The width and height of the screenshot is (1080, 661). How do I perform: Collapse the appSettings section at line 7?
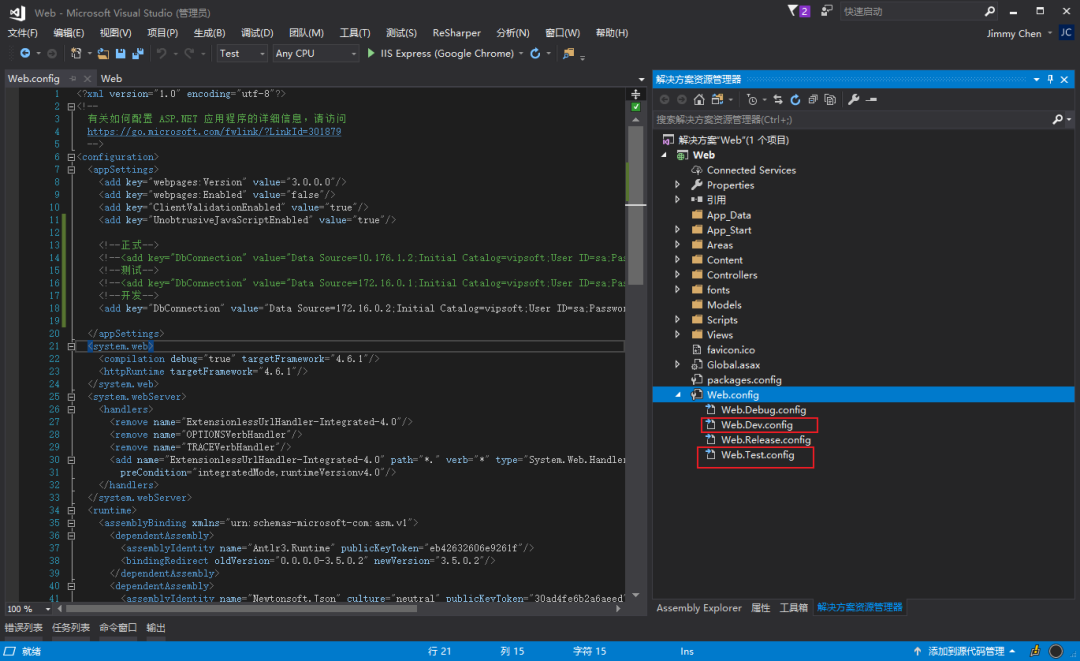pos(71,169)
